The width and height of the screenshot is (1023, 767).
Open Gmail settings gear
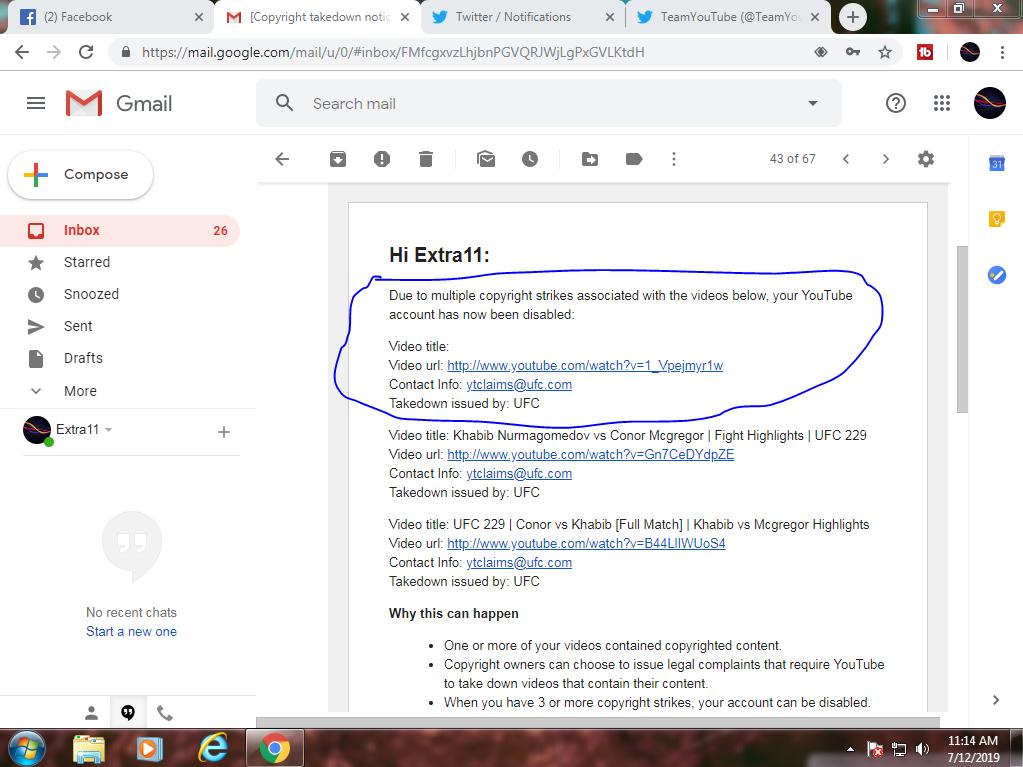926,159
